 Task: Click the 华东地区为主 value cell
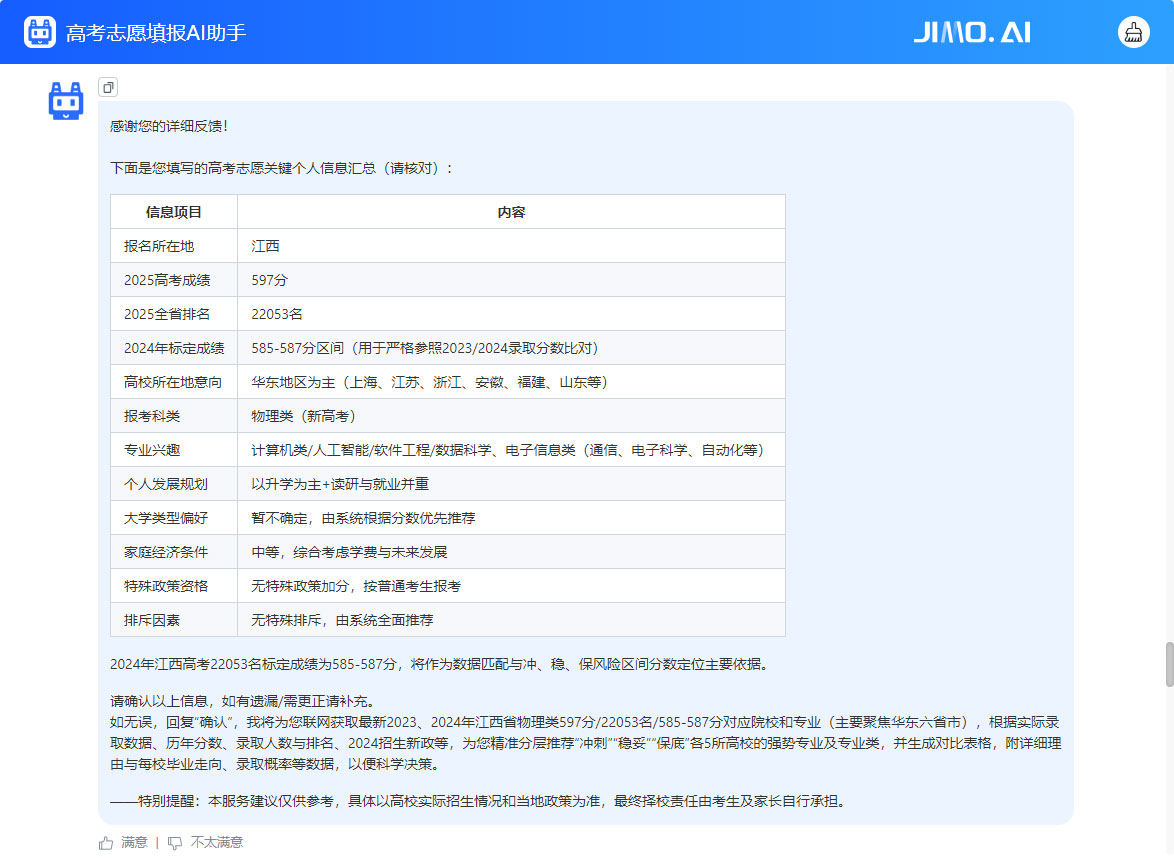[x=511, y=382]
